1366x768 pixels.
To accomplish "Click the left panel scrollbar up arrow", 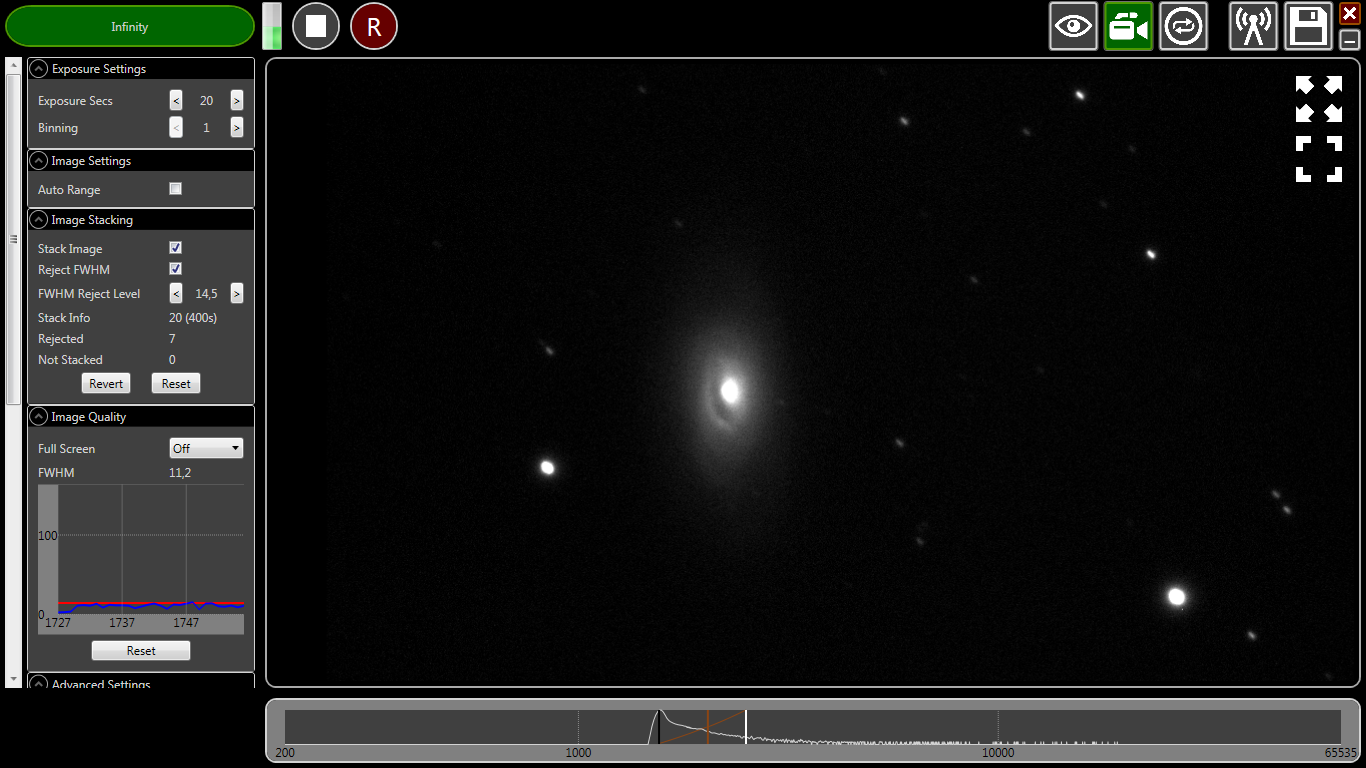I will pyautogui.click(x=13, y=65).
